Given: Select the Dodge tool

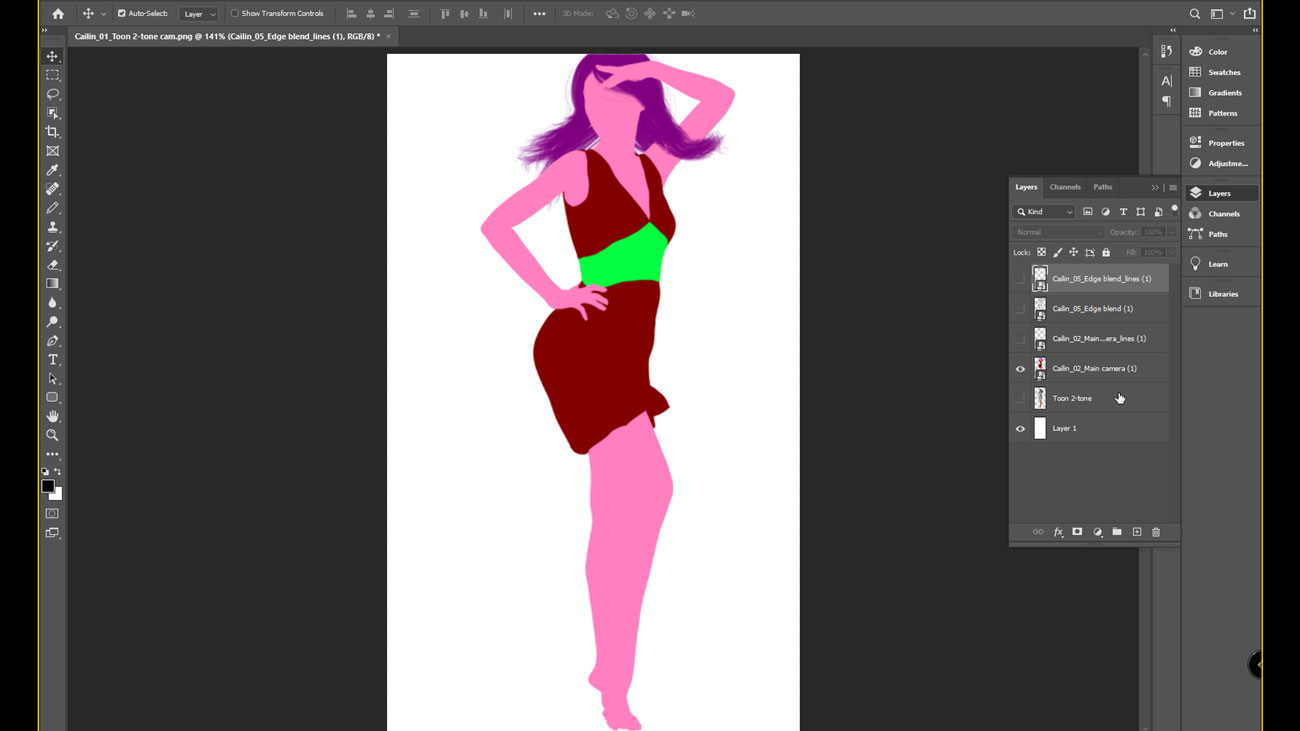Looking at the screenshot, I should 53,322.
